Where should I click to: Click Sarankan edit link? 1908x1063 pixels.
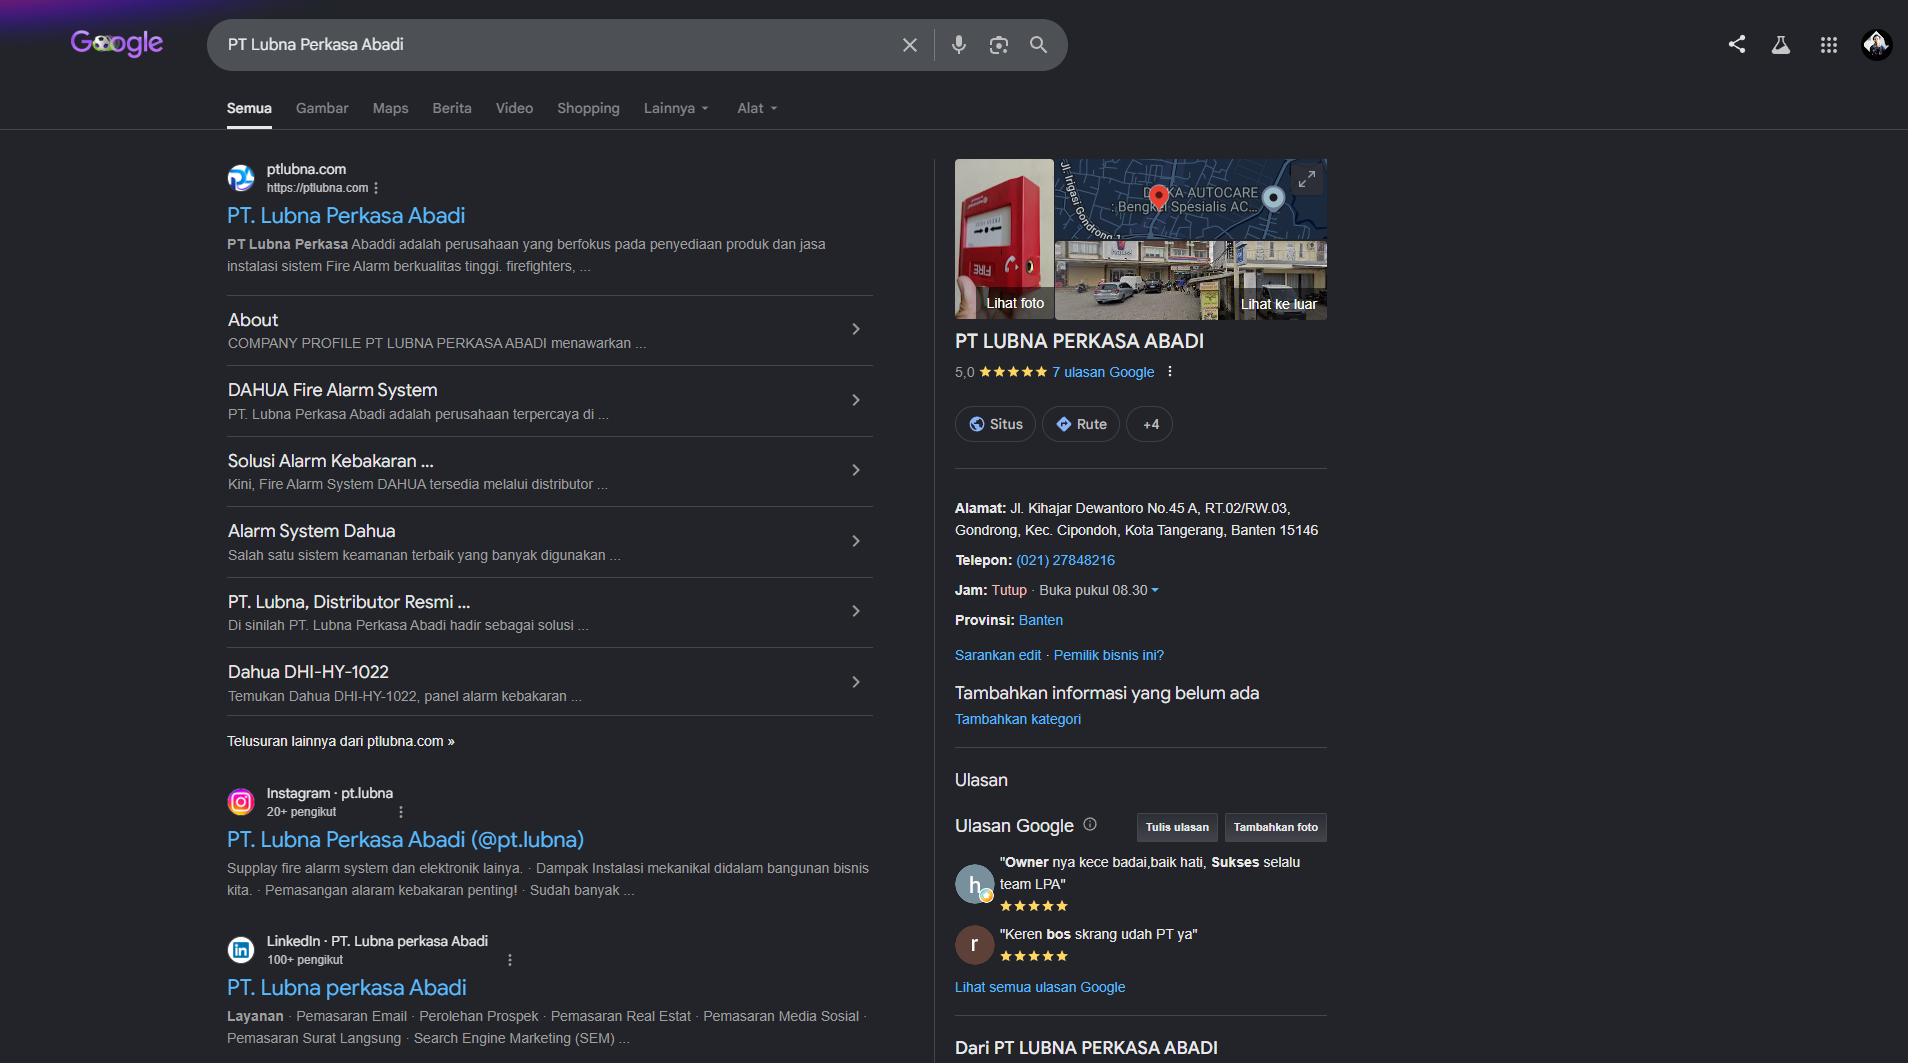tap(998, 655)
